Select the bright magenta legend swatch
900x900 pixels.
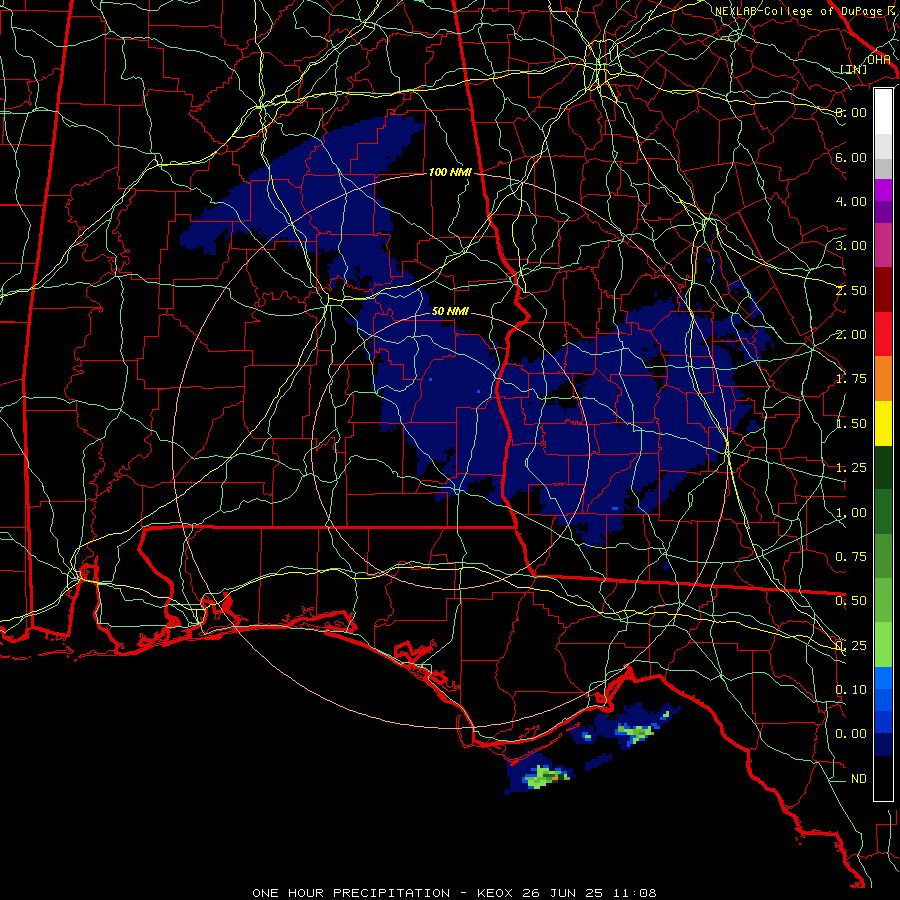coord(883,190)
